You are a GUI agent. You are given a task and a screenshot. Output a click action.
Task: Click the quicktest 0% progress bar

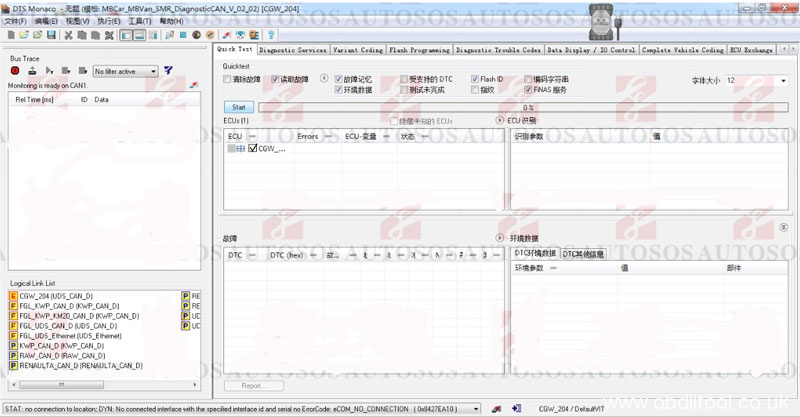coord(523,107)
